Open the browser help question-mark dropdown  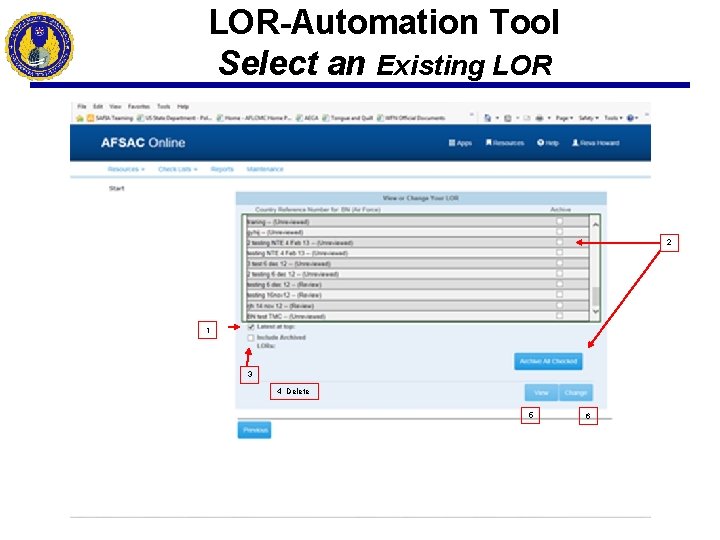pyautogui.click(x=632, y=118)
